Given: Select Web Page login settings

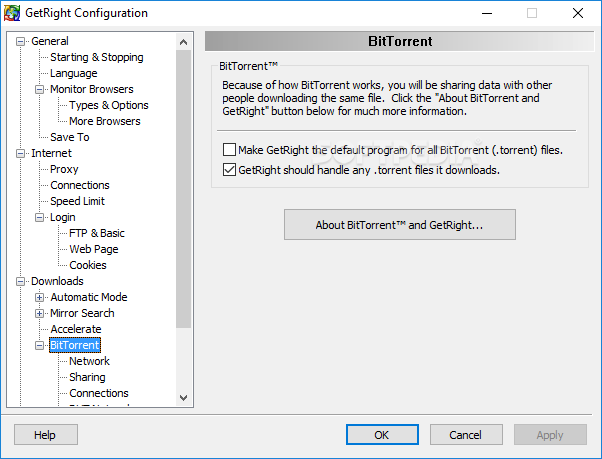Looking at the screenshot, I should 94,249.
